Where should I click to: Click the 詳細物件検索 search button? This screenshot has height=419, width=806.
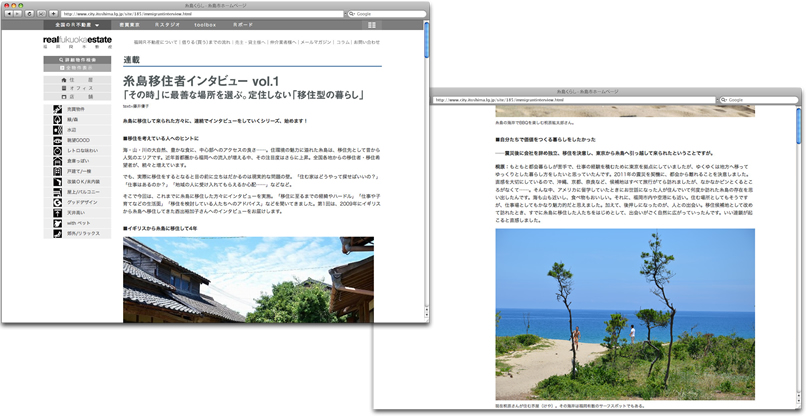(x=77, y=60)
